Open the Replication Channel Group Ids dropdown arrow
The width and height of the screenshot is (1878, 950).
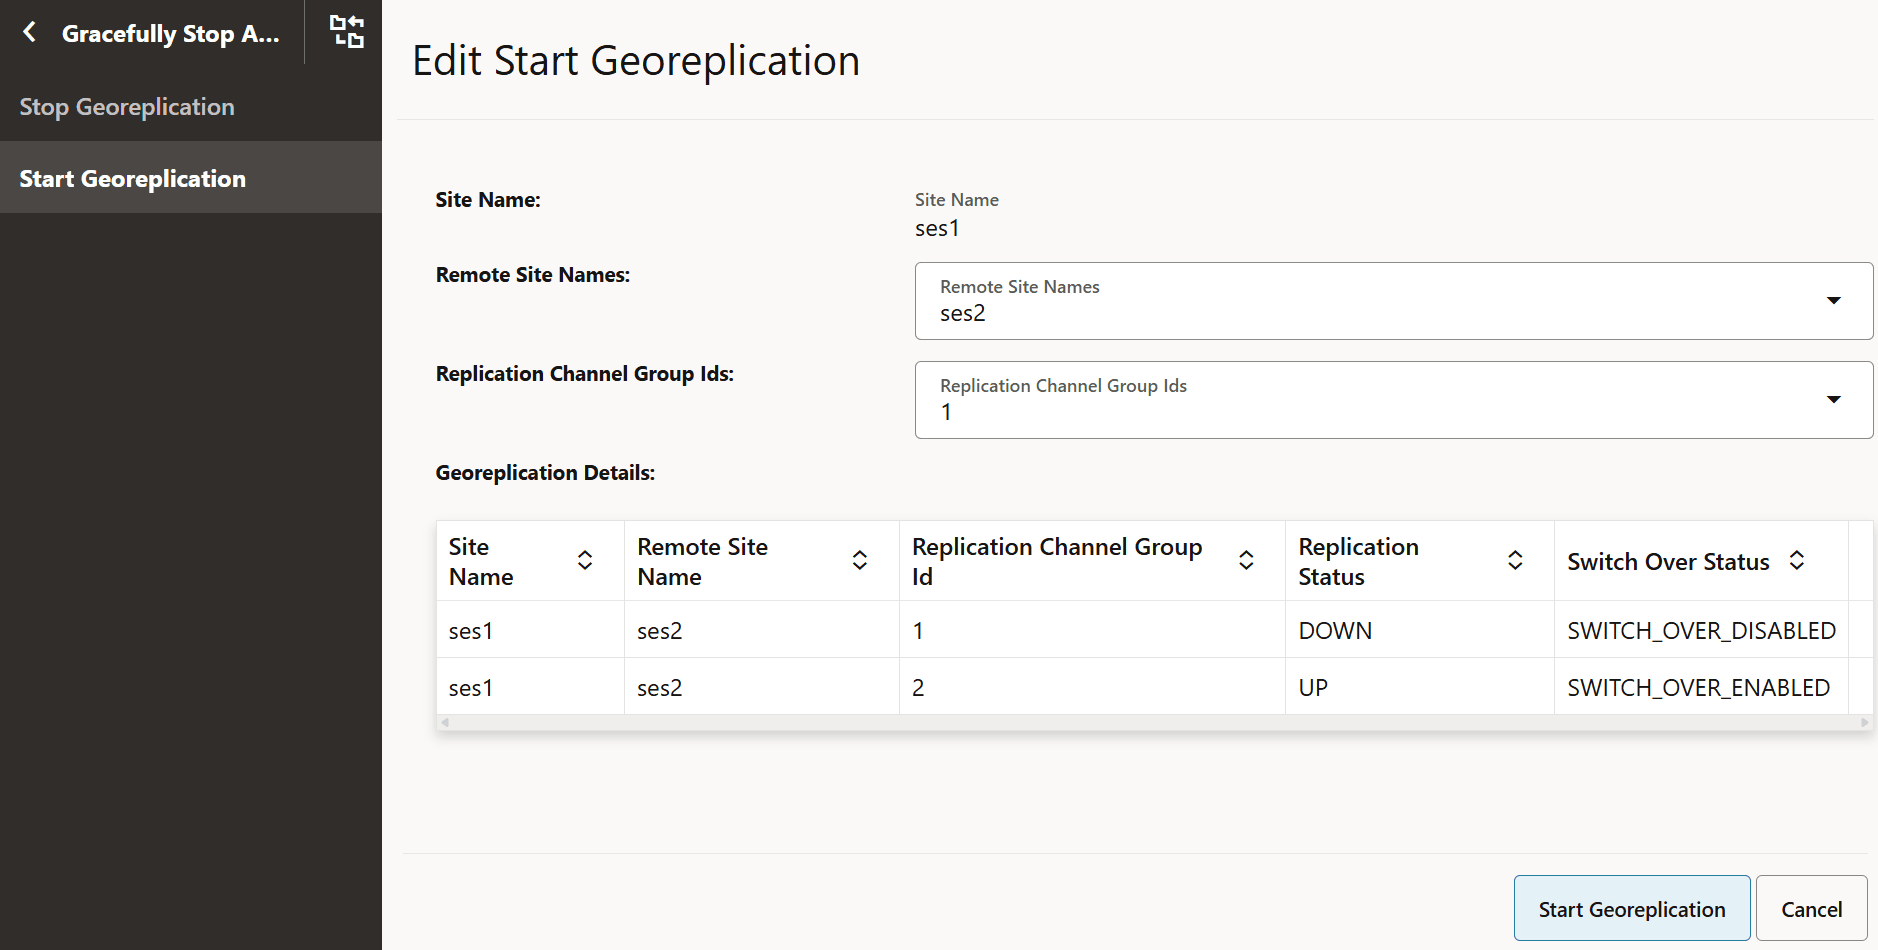pos(1834,399)
